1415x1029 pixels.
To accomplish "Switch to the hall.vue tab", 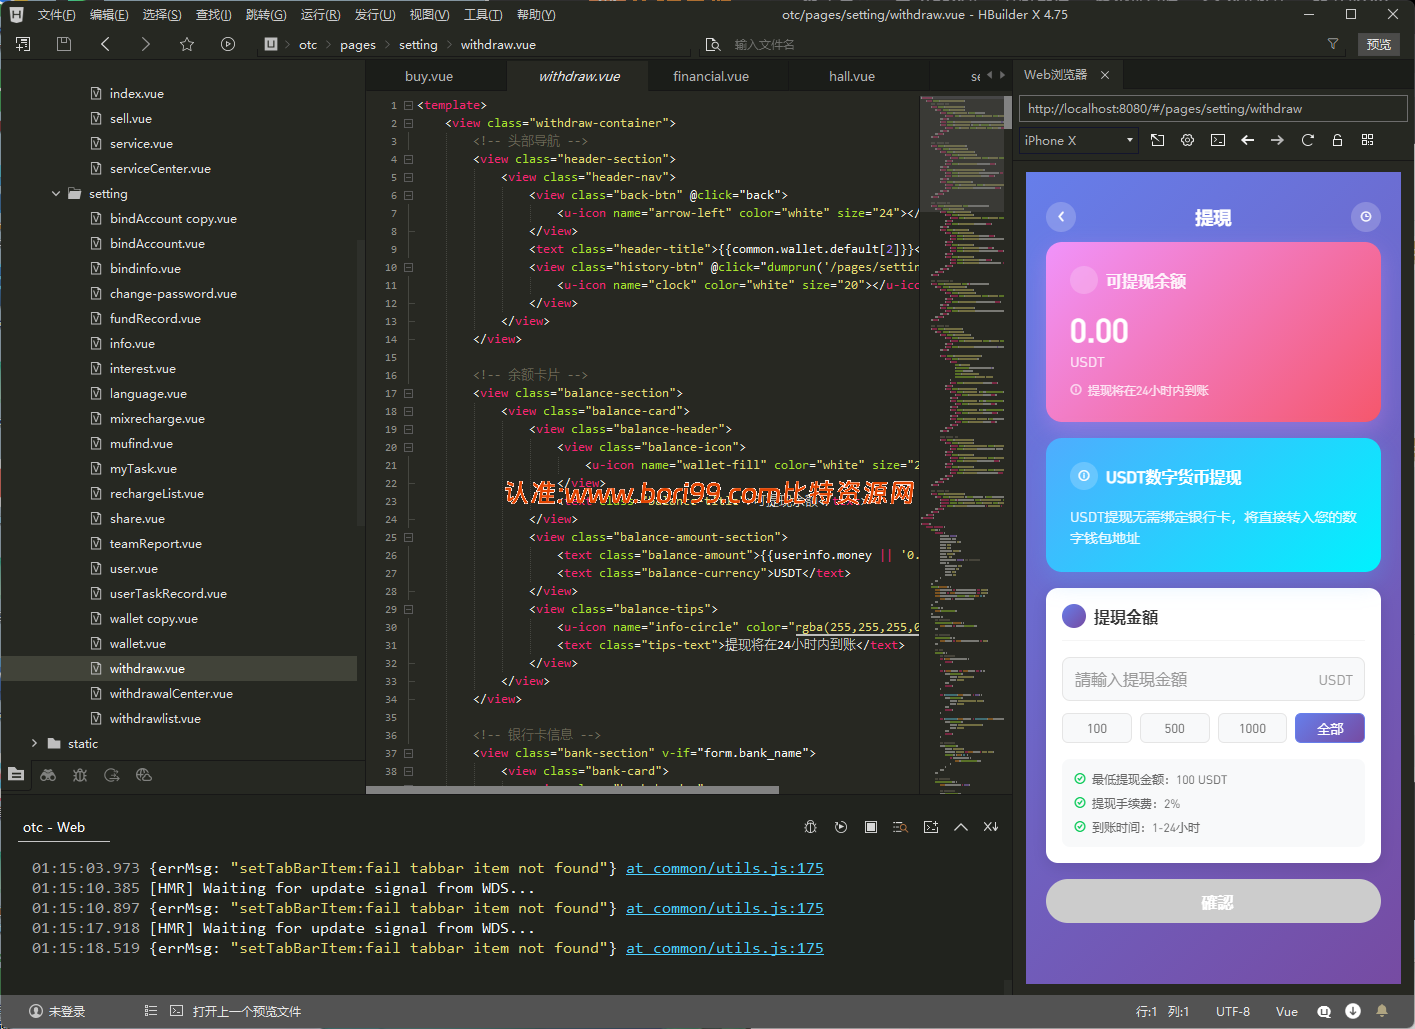I will [x=852, y=76].
